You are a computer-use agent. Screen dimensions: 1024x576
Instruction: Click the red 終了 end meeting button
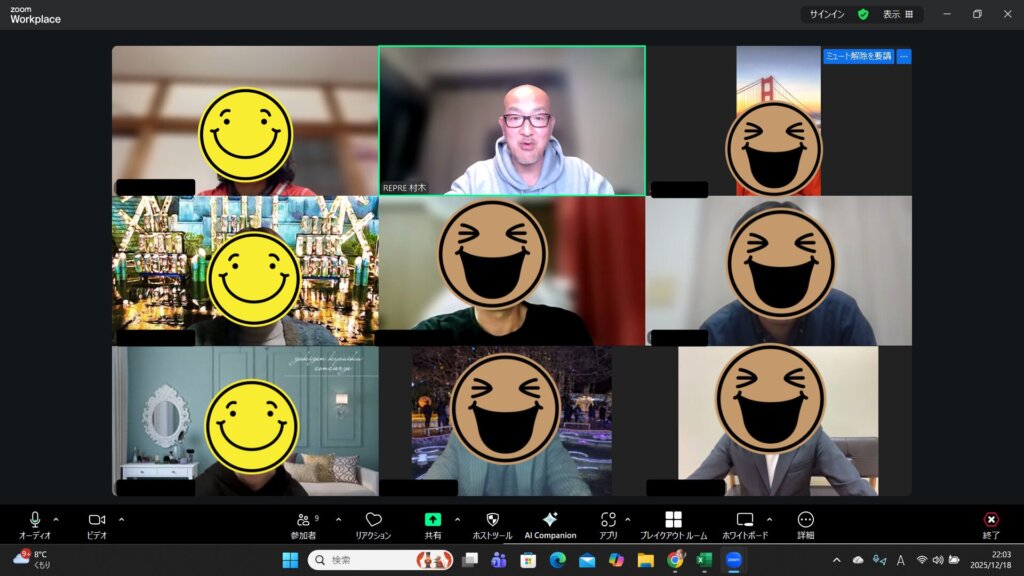click(x=991, y=520)
